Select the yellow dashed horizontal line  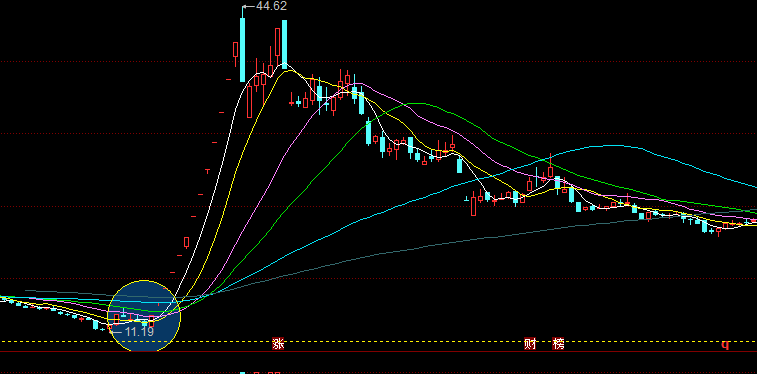tap(378, 342)
